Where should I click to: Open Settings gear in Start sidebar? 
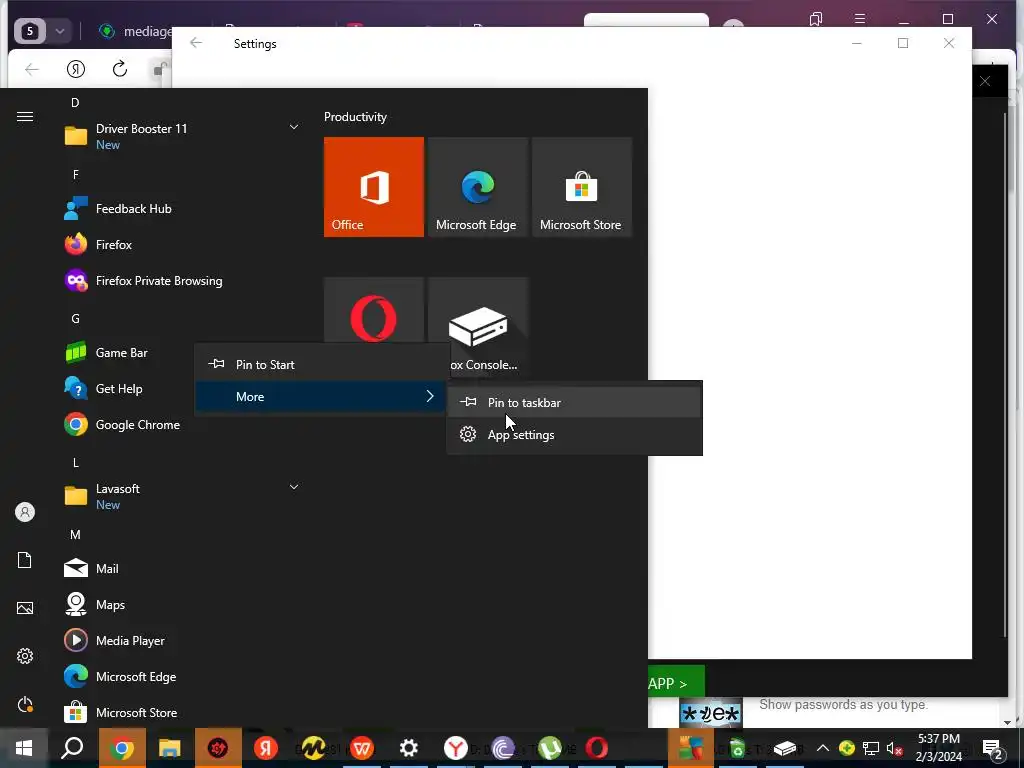(x=25, y=656)
